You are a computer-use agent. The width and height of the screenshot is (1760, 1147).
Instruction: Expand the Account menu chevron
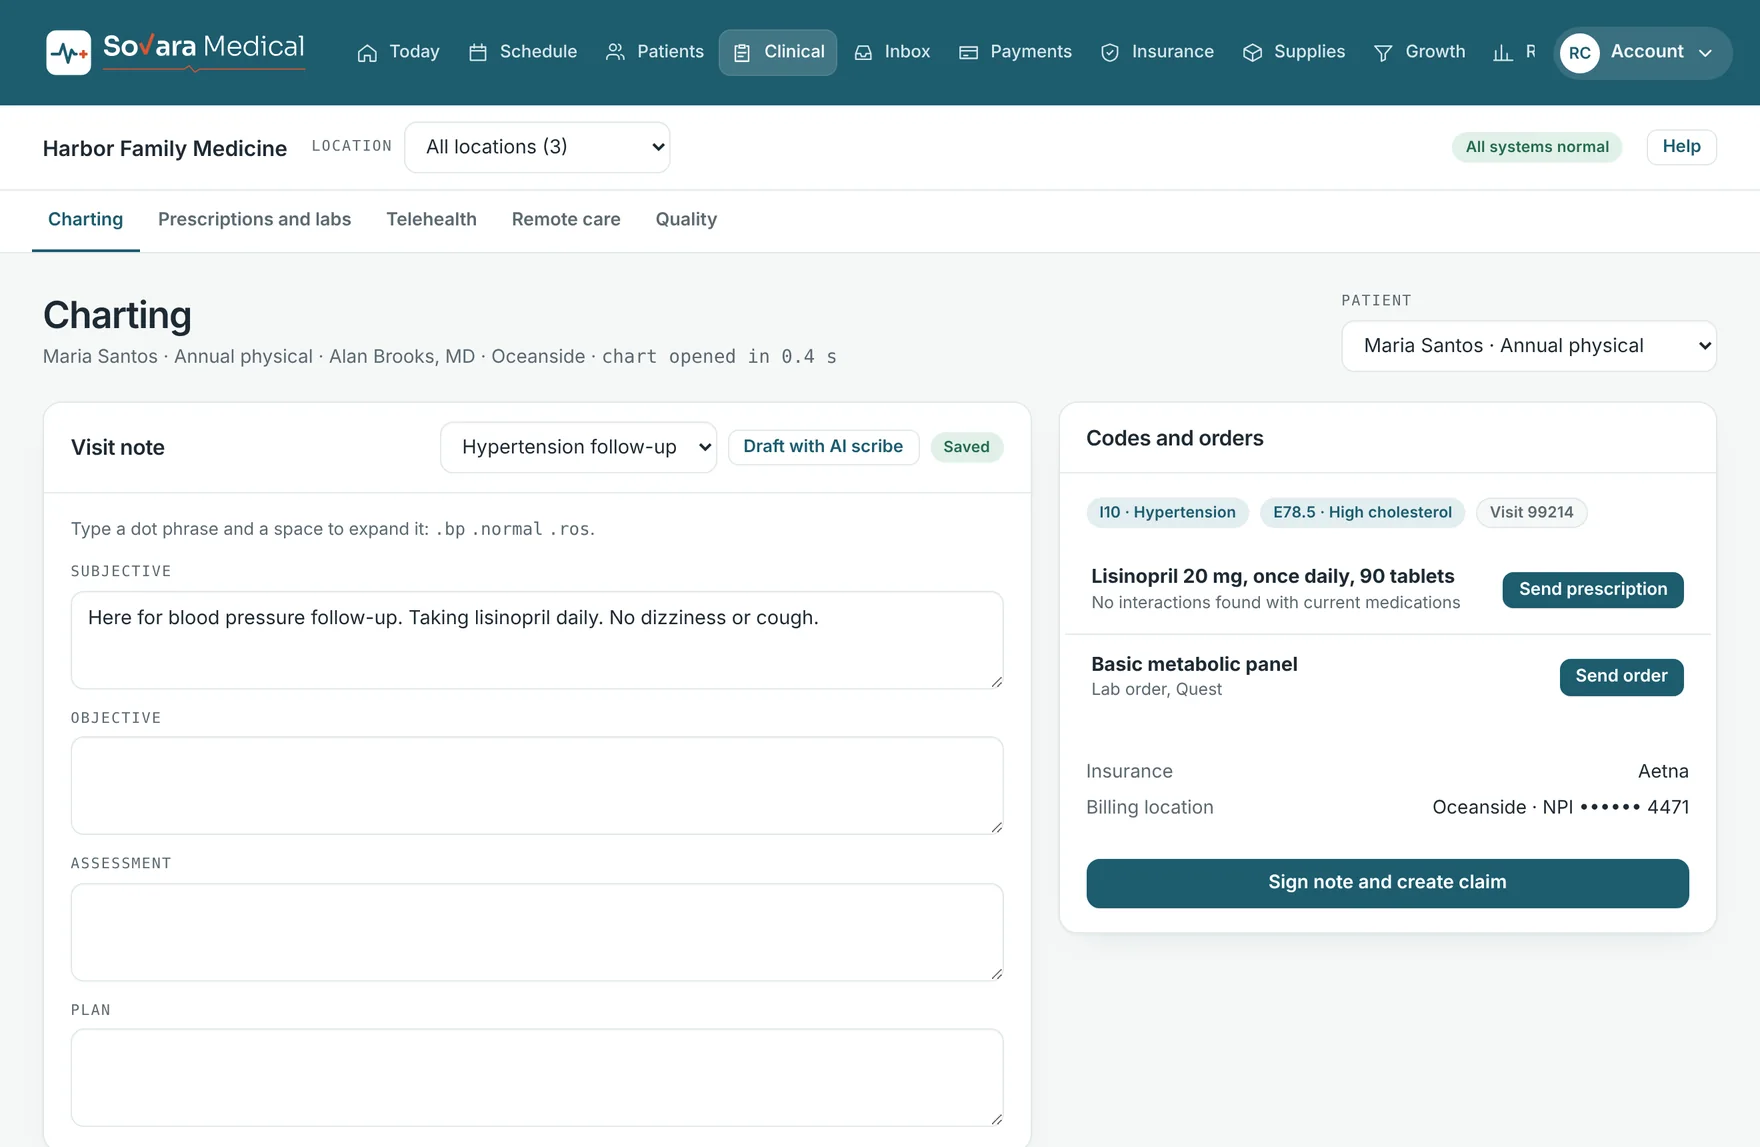[x=1706, y=53]
